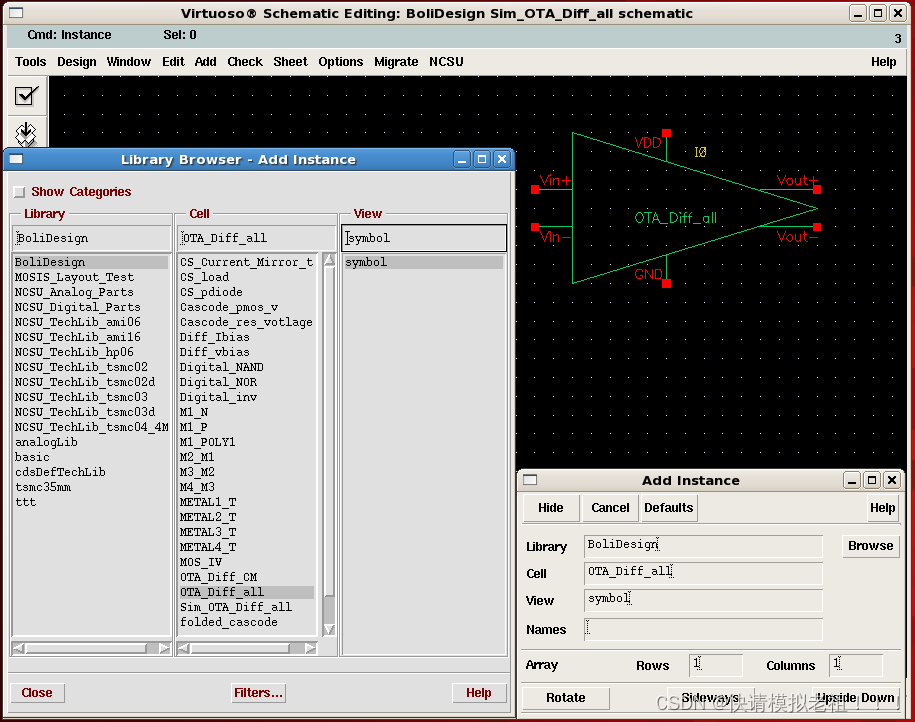Open Library Browser window menu icon

(x=16, y=159)
